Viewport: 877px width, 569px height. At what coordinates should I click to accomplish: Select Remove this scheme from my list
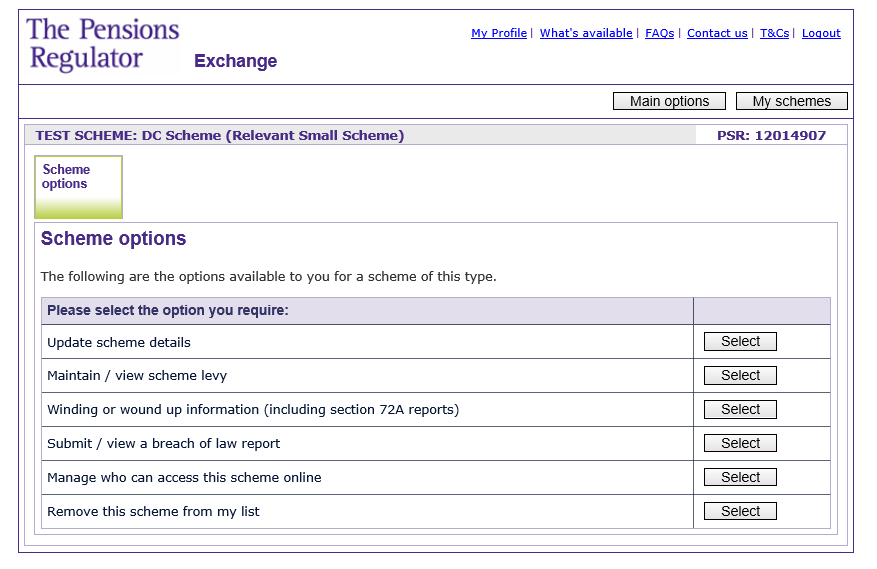click(x=740, y=512)
